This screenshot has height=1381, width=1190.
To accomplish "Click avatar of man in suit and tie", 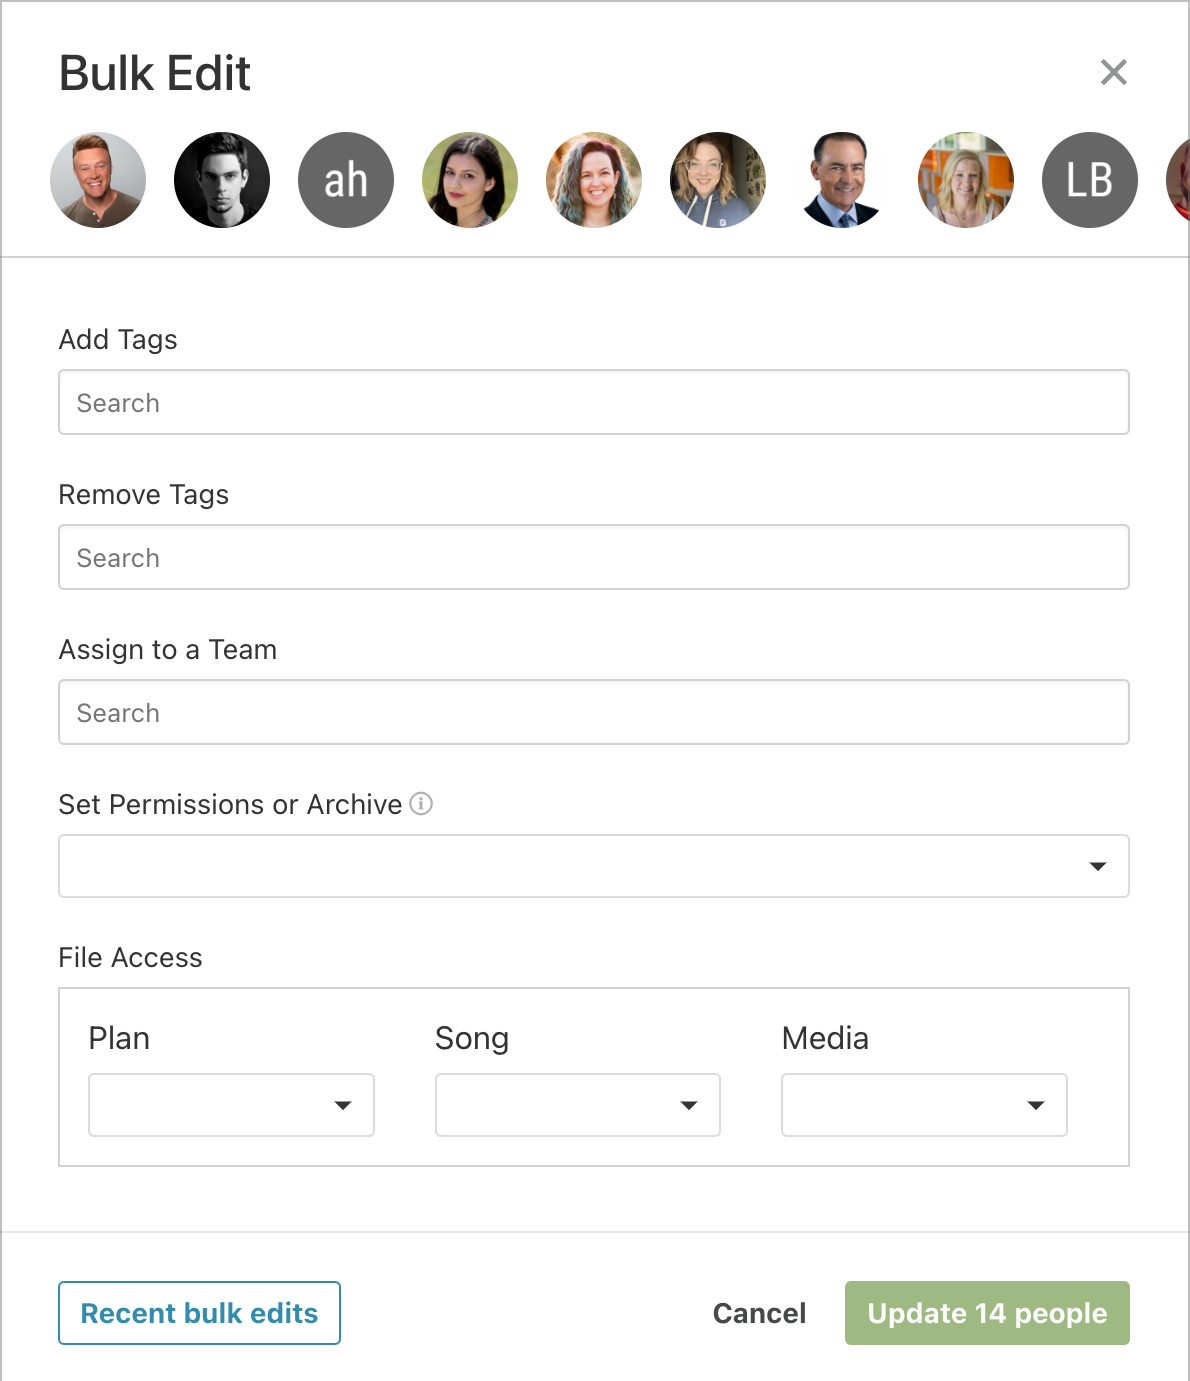I will coord(842,180).
